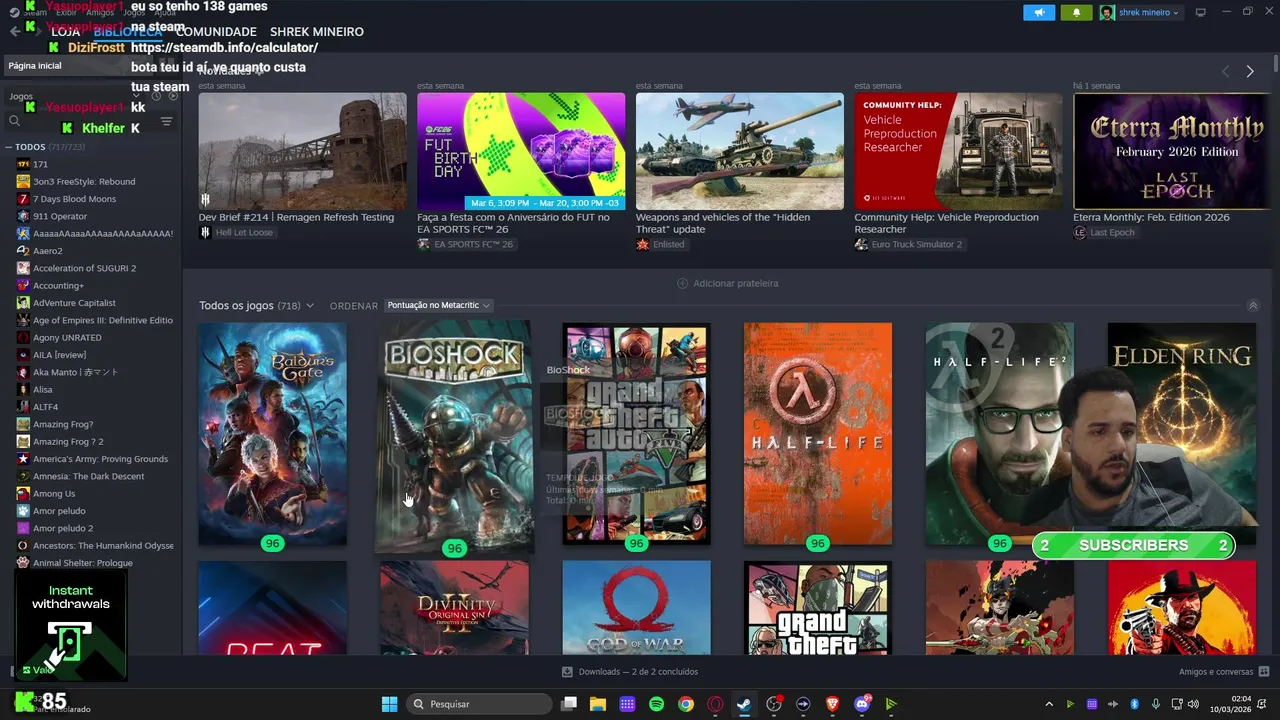
Task: Select 3on3 FreeStyle: Rebound entry
Action: pyautogui.click(x=84, y=182)
